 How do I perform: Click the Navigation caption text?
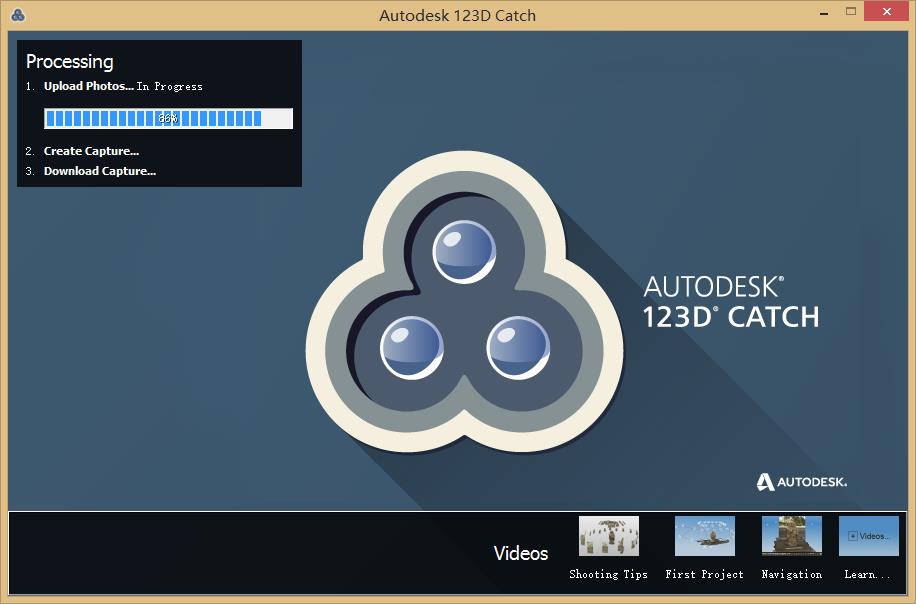(792, 574)
